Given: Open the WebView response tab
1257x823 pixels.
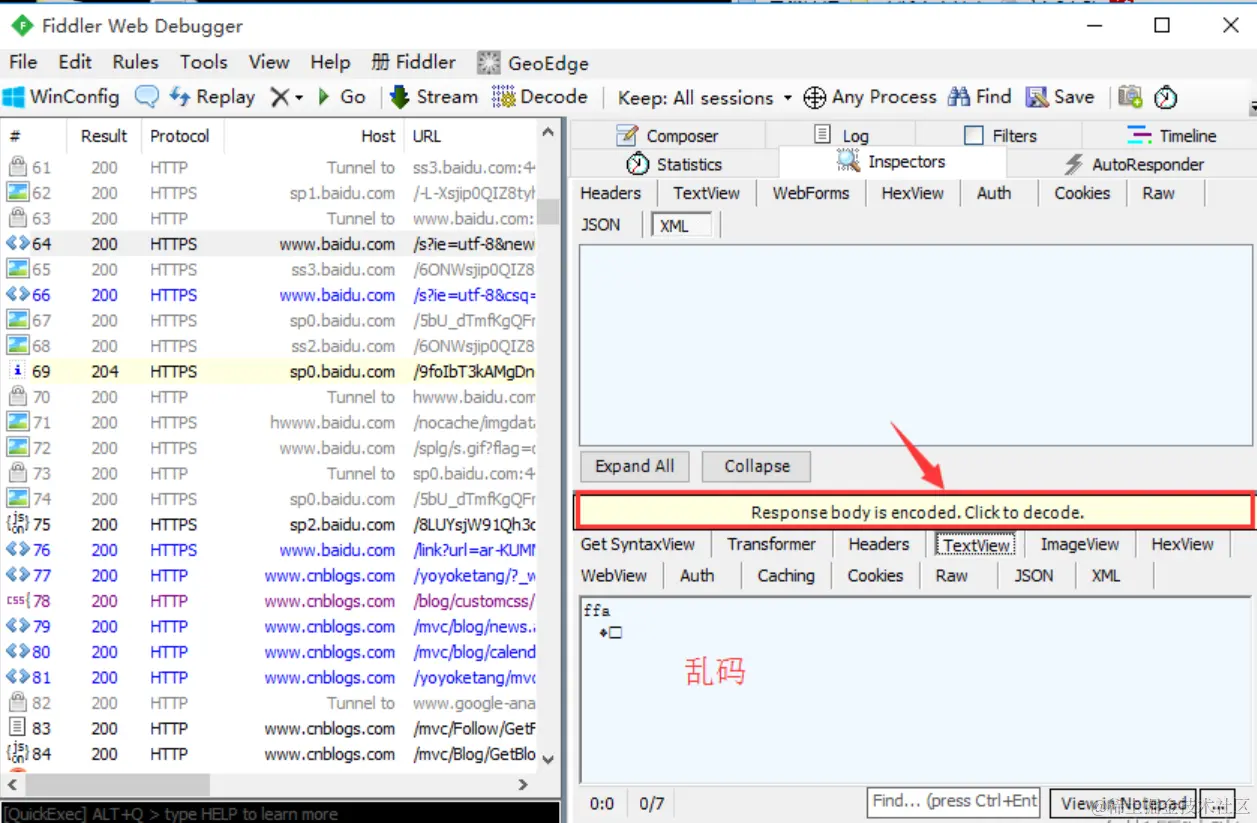Looking at the screenshot, I should tap(613, 575).
